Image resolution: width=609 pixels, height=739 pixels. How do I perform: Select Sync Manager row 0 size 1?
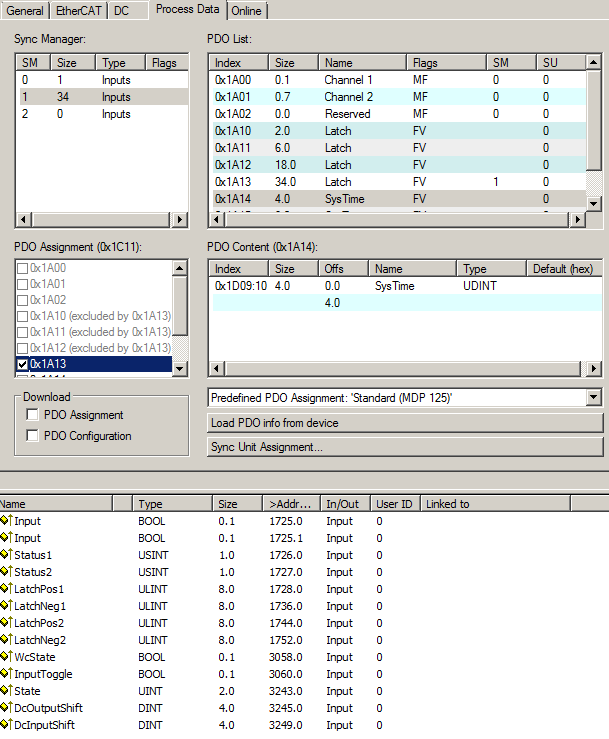tap(102, 80)
